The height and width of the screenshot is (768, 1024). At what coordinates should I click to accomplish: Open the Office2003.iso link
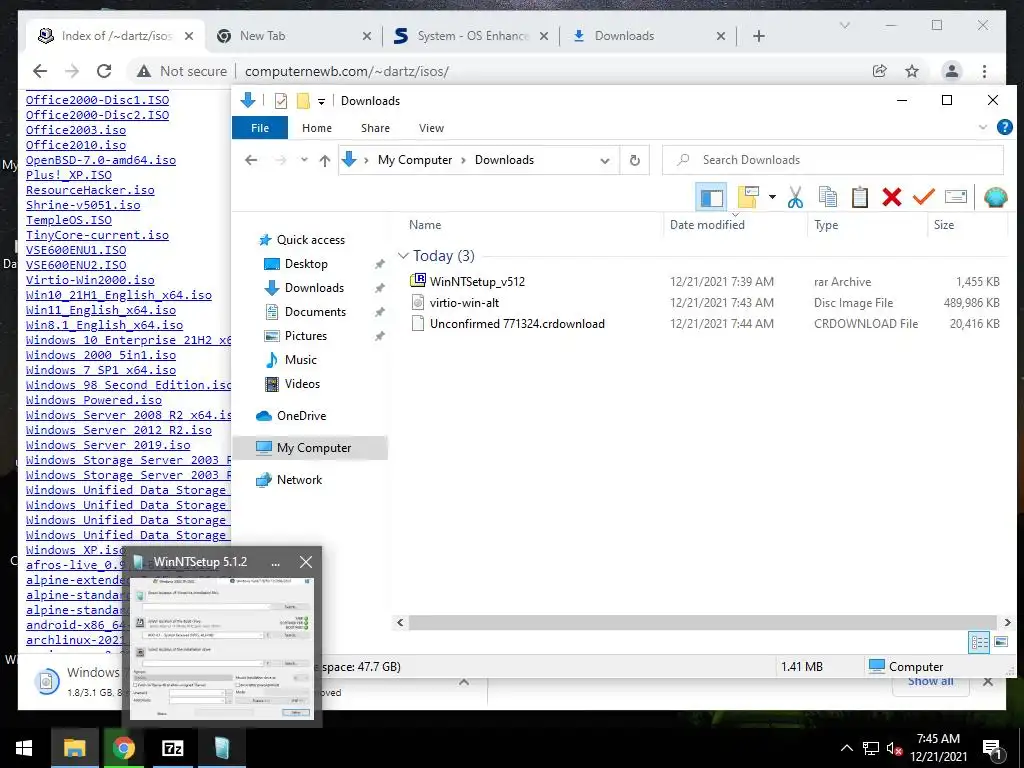[76, 130]
